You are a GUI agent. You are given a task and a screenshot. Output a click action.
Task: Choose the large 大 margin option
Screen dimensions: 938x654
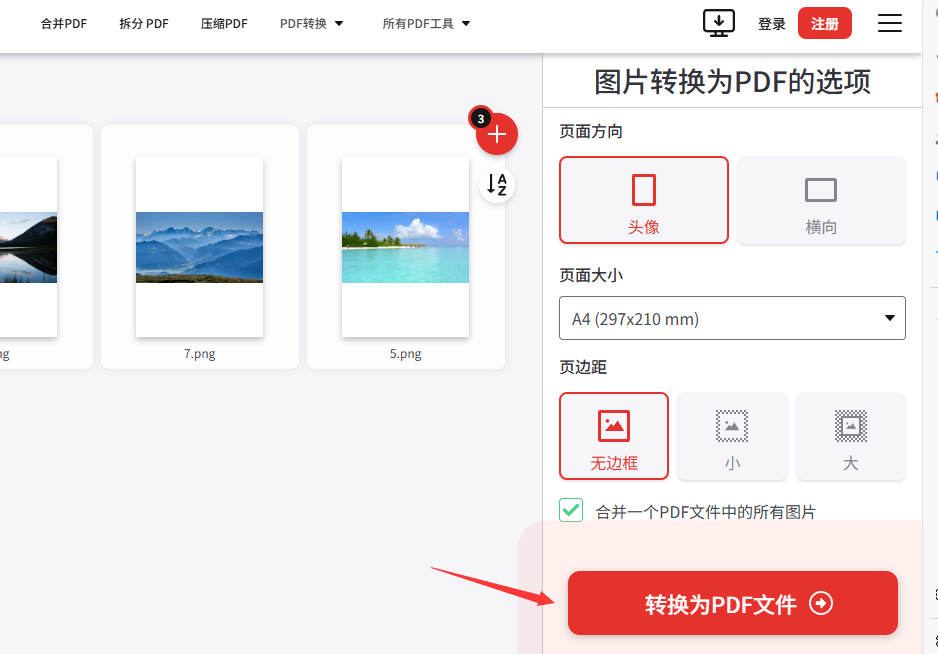[851, 436]
